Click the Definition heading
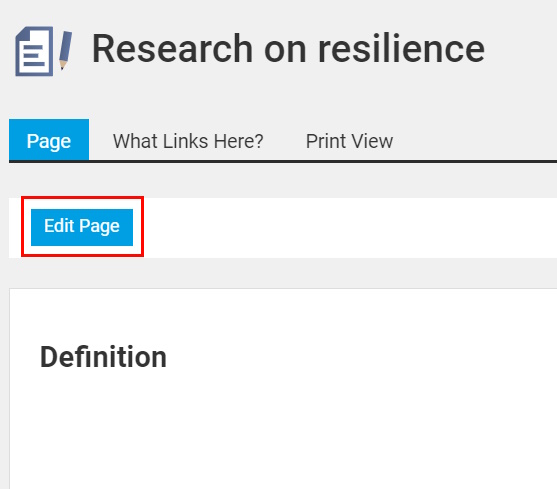Screen dimensions: 557x489 click(103, 357)
